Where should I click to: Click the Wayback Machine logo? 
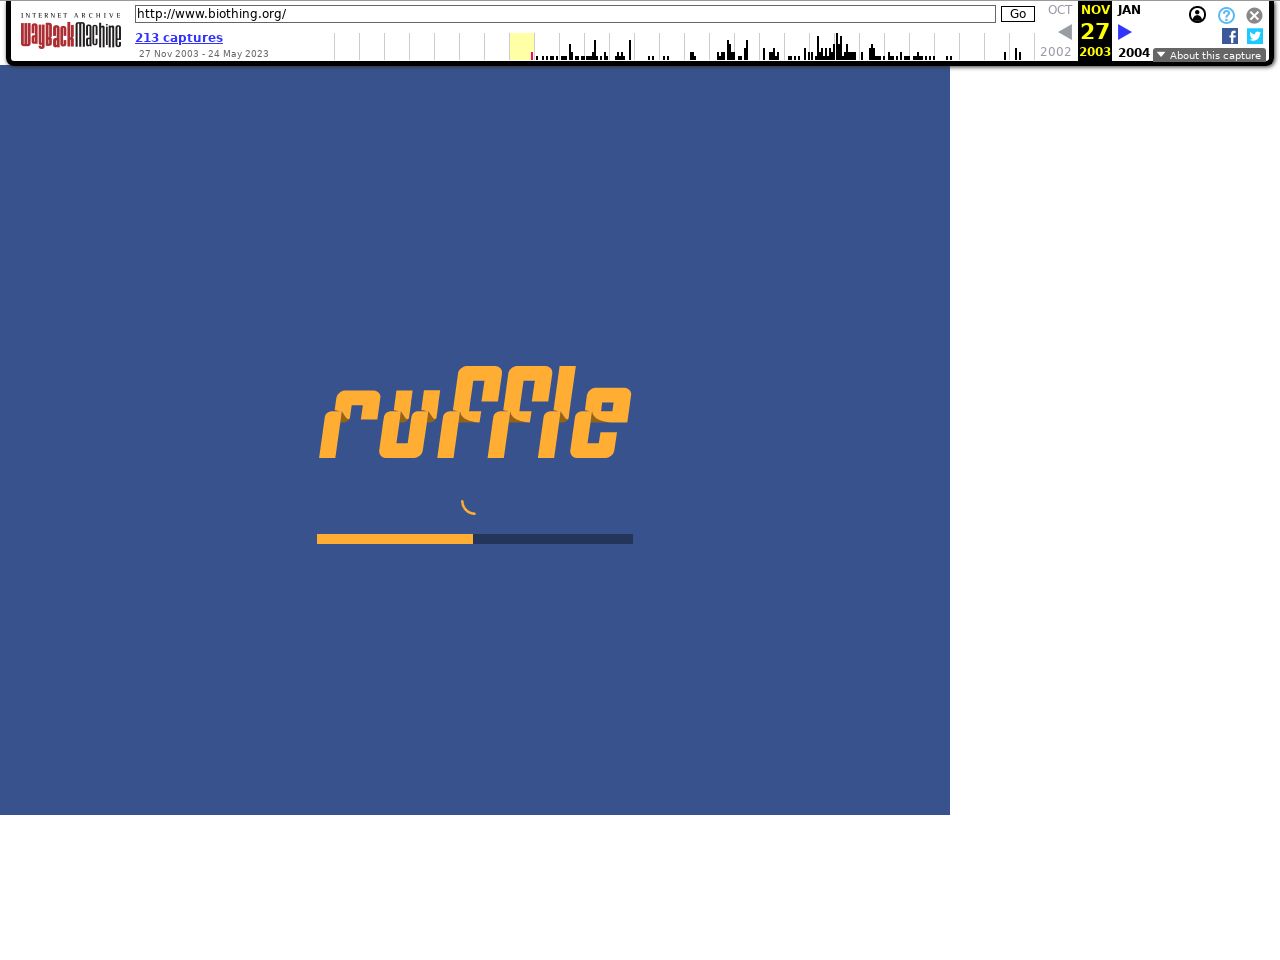point(70,32)
